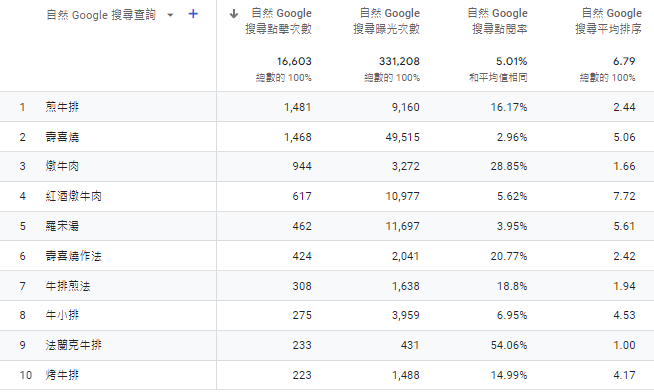654x392 pixels.
Task: Click average position value 5.06
Action: point(624,137)
